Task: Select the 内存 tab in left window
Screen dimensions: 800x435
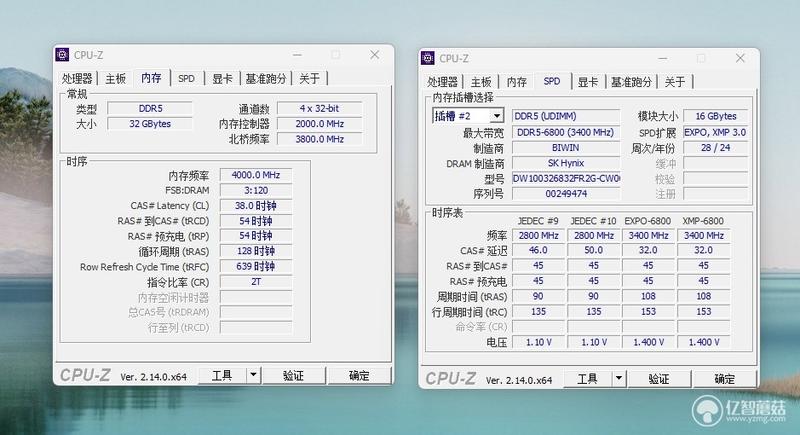Action: coord(152,78)
